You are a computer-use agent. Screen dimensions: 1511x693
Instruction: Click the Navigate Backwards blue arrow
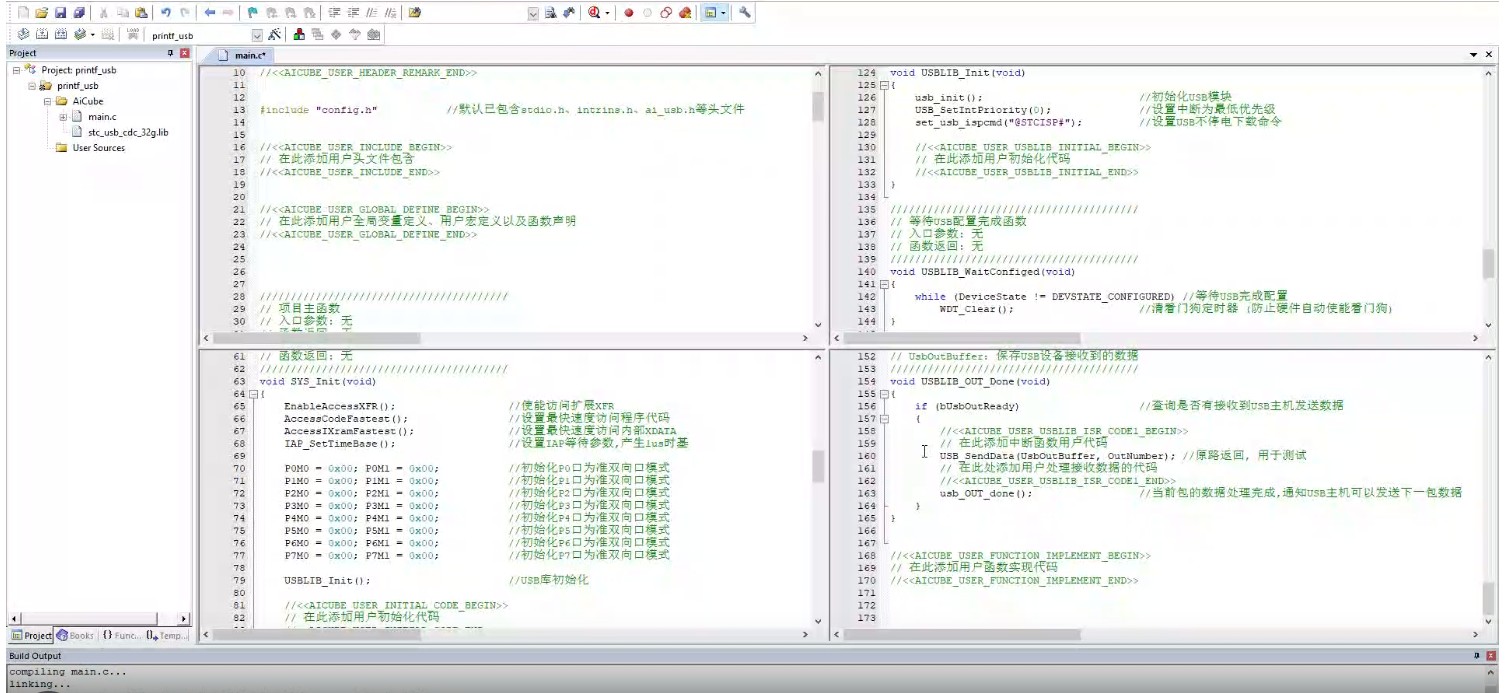coord(209,13)
